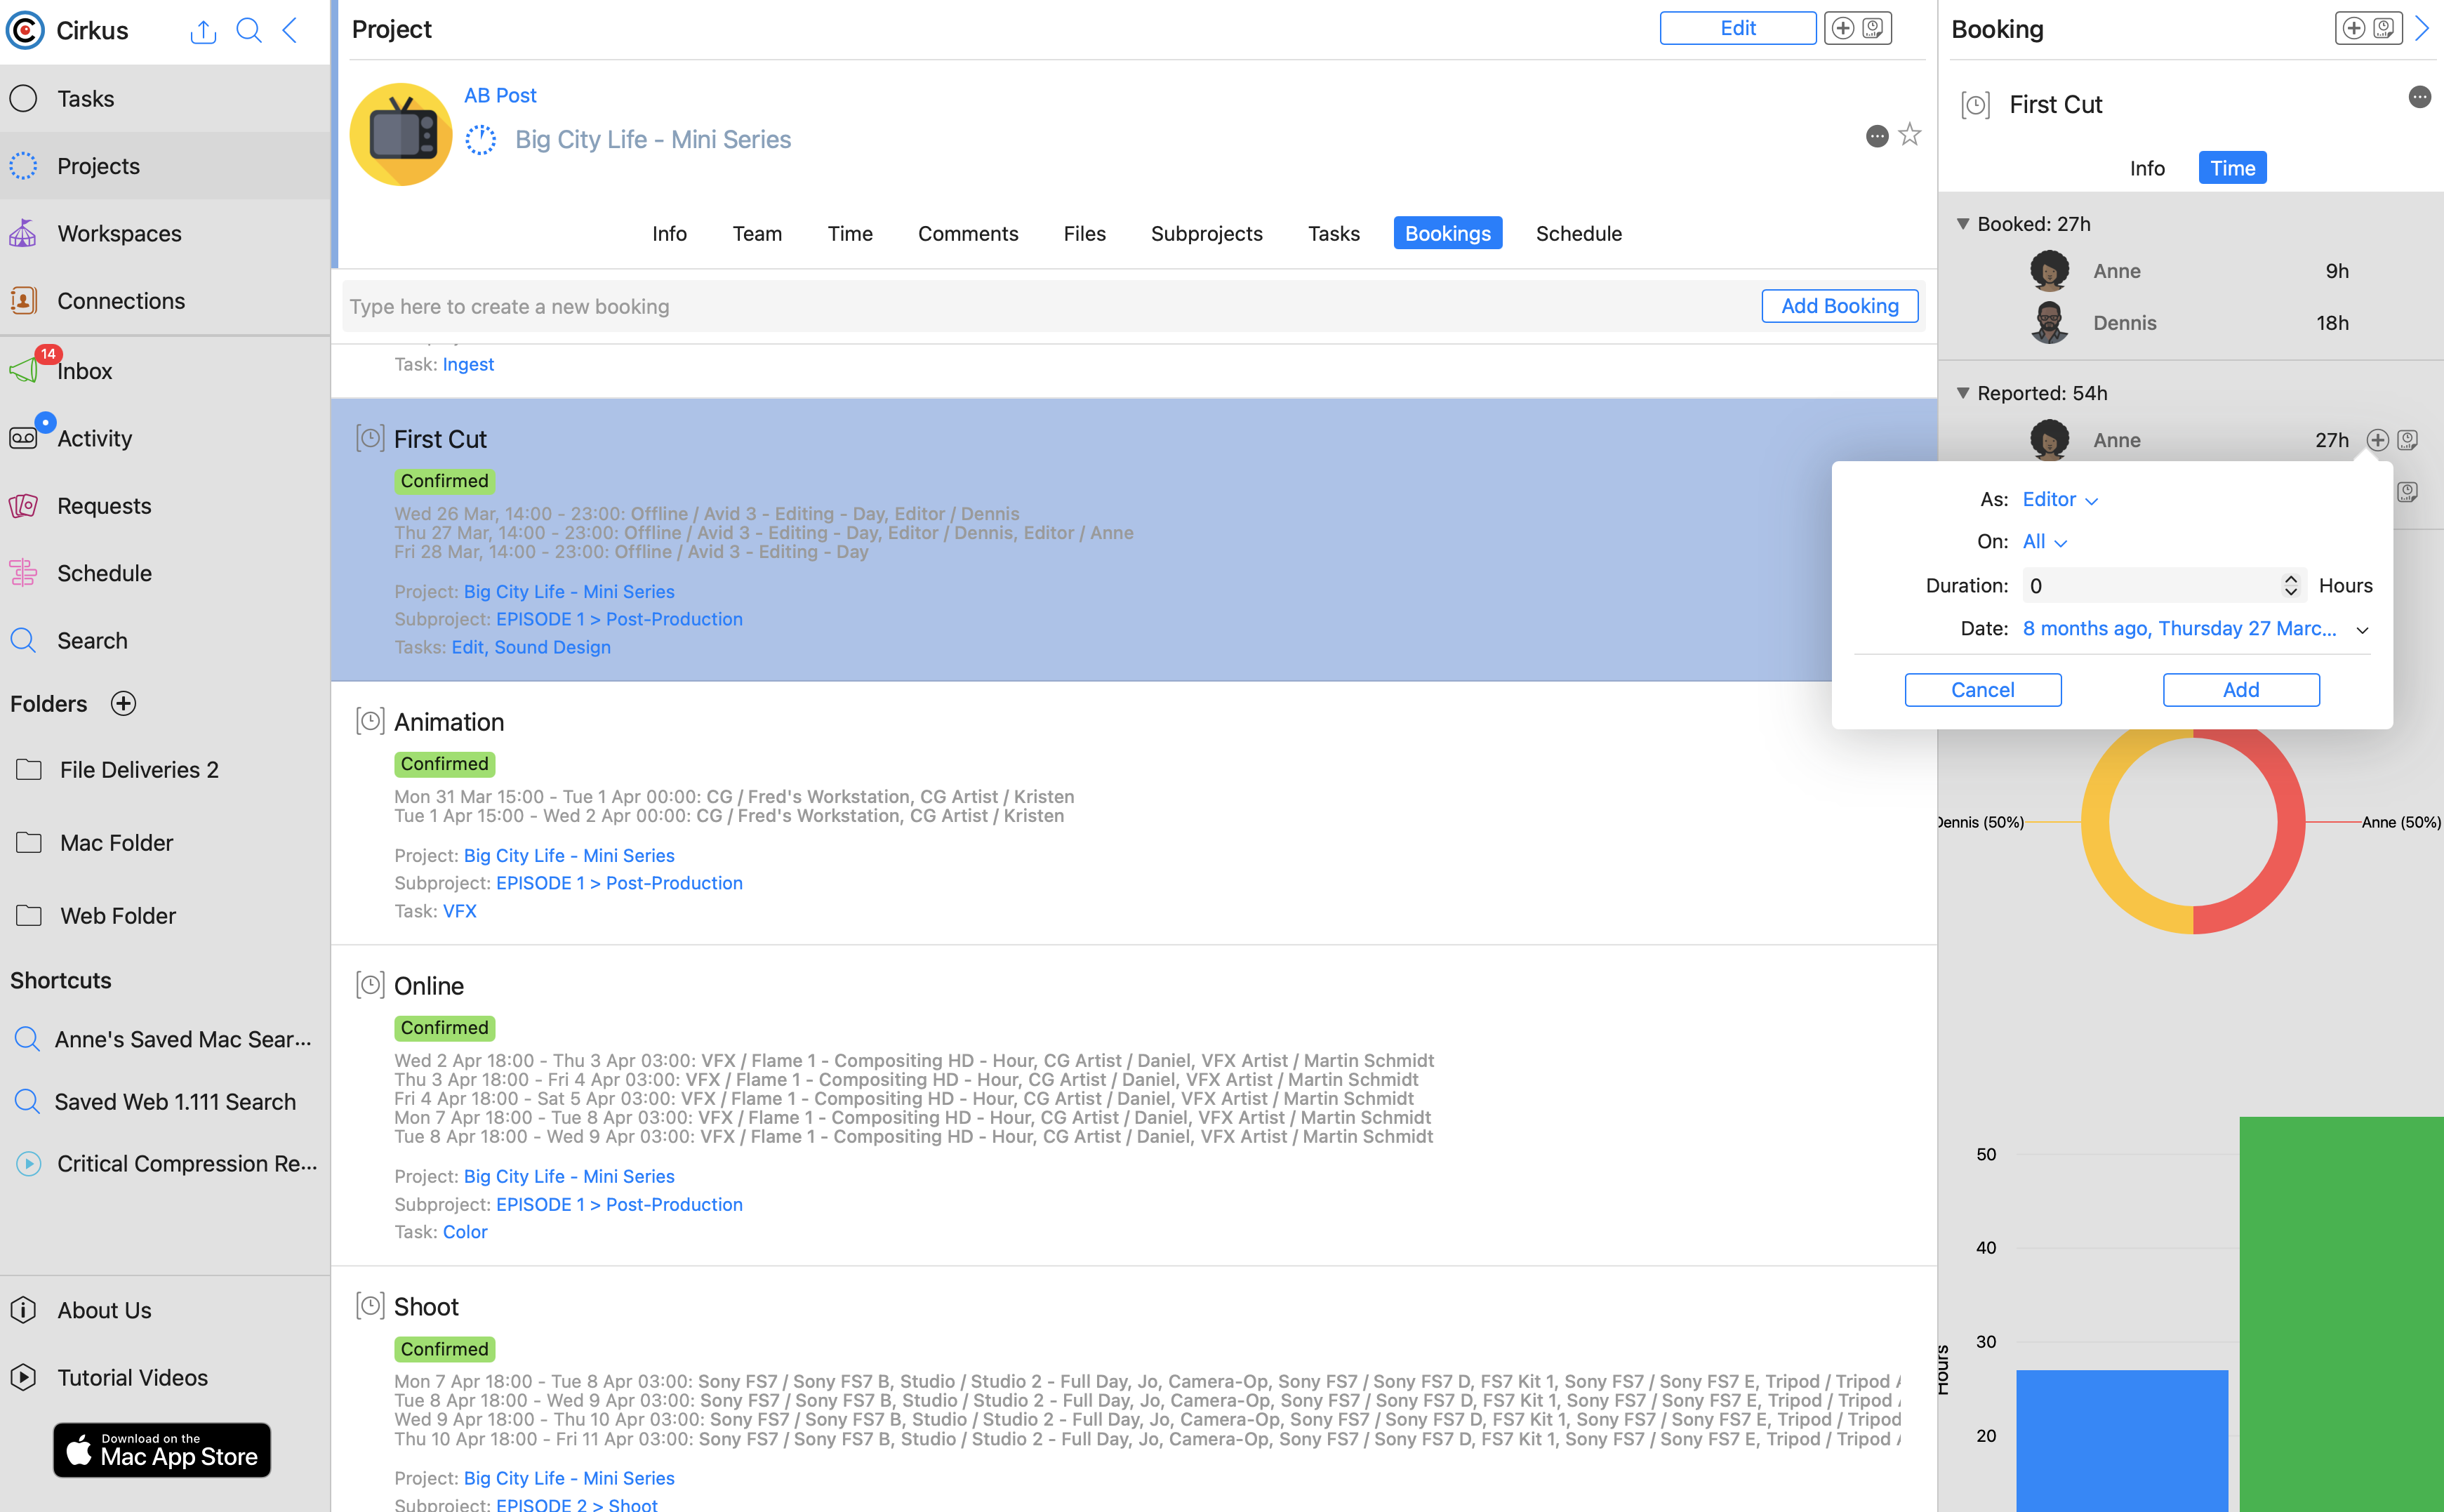Click the Duration hours stepper arrows
The image size is (2444, 1512).
[2290, 585]
